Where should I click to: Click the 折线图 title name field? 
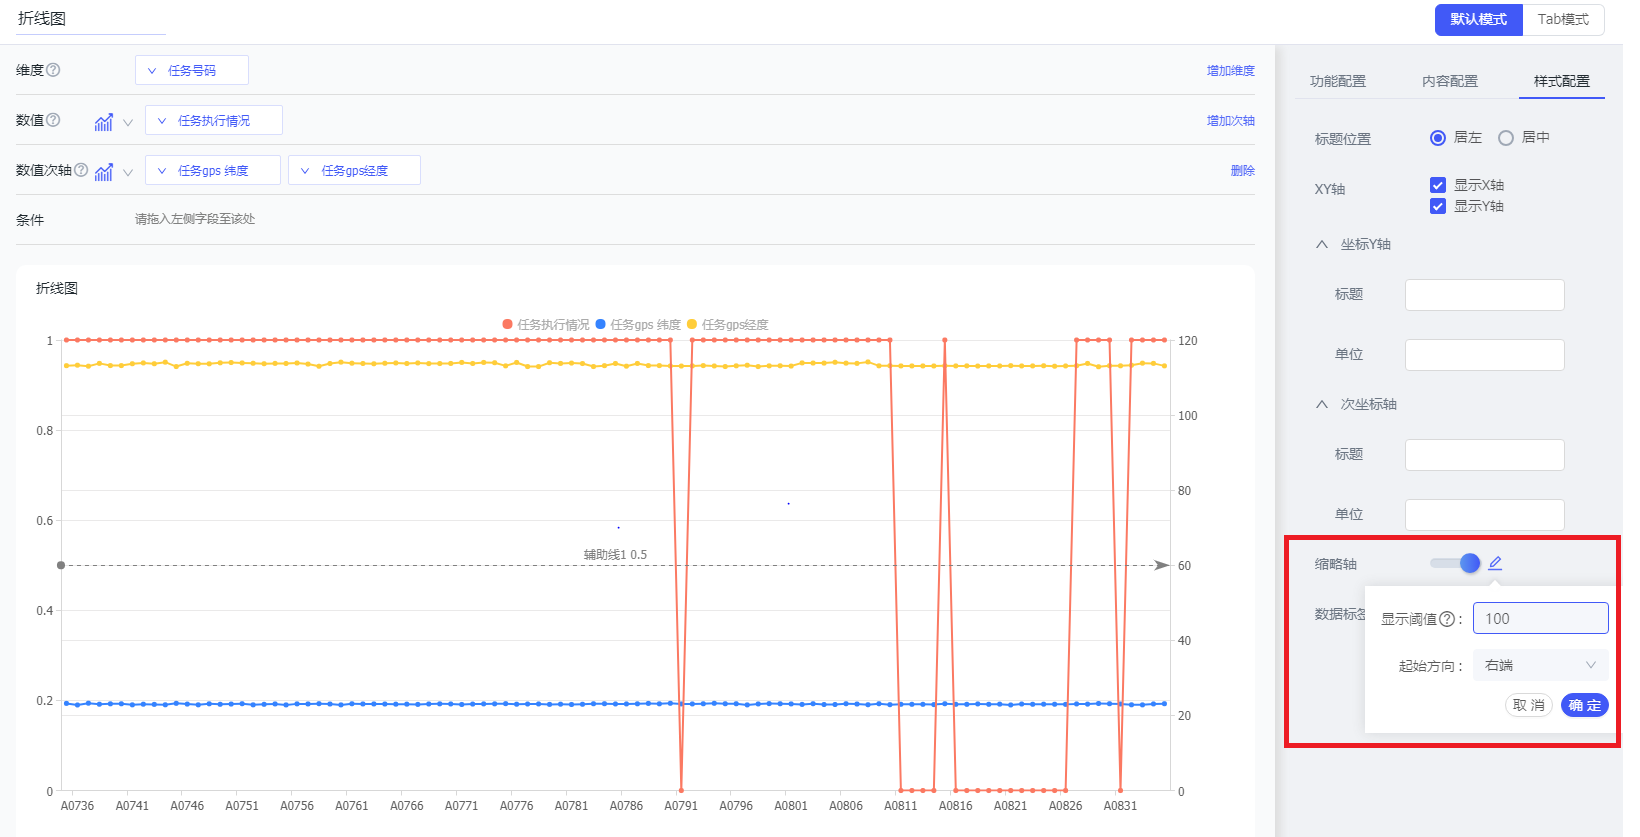pos(91,19)
